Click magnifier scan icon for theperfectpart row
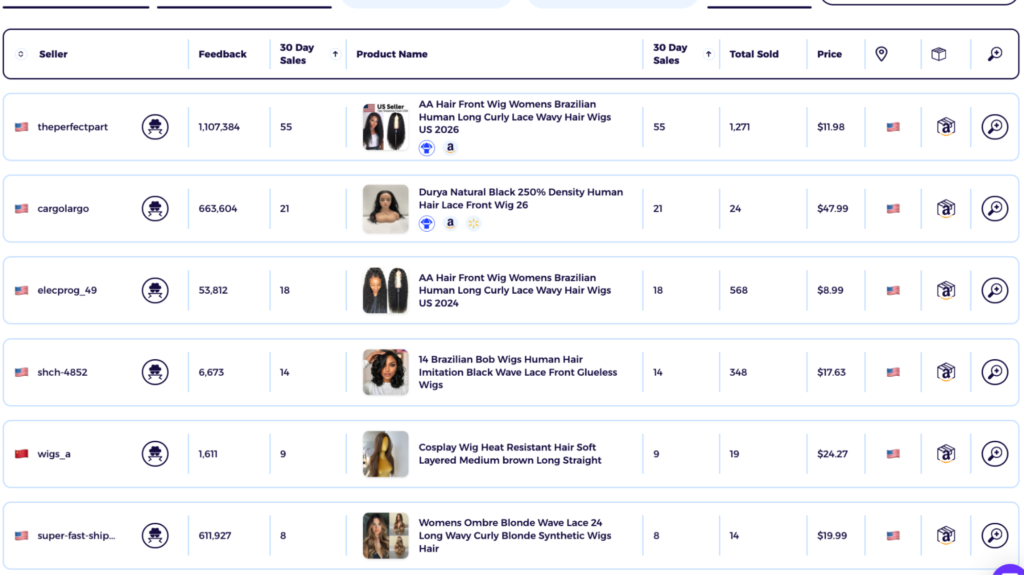 995,127
